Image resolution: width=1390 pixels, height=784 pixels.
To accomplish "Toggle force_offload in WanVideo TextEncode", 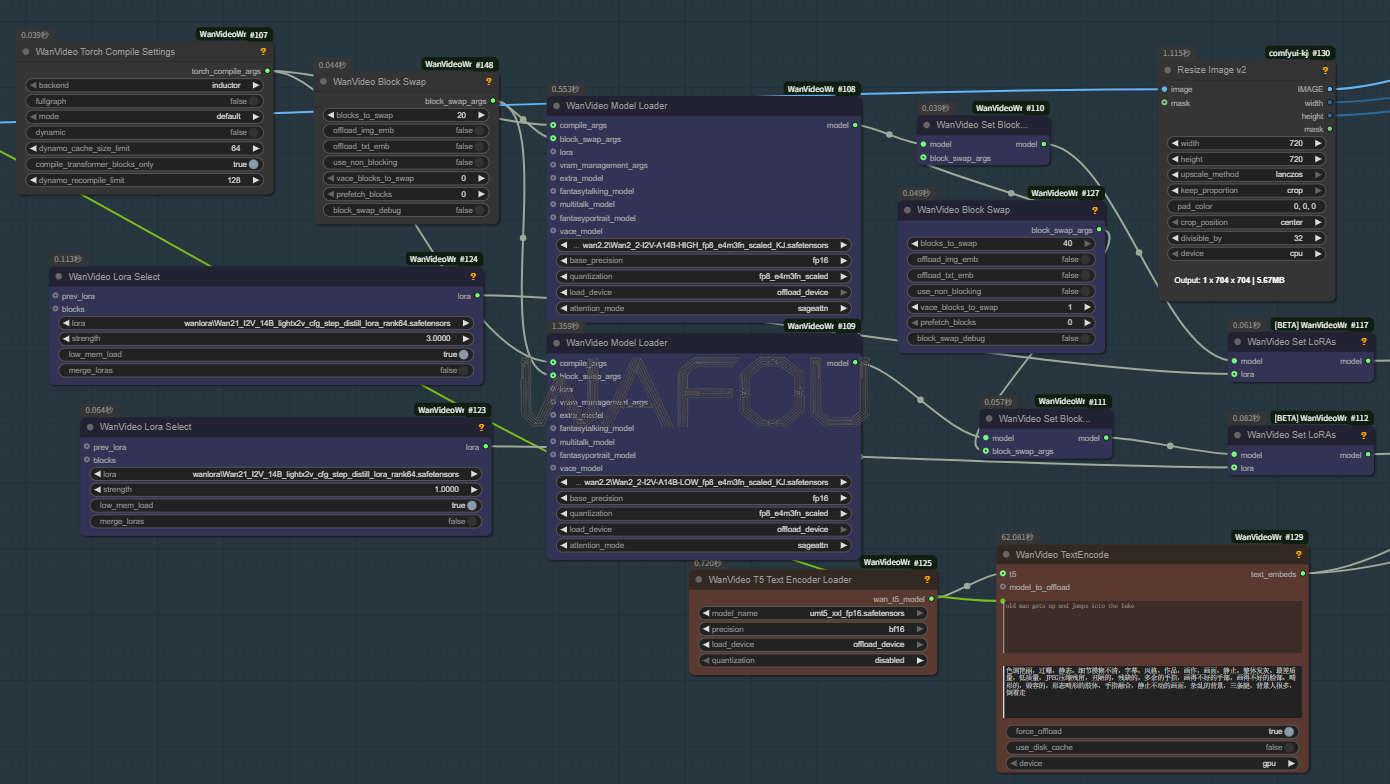I will click(x=1152, y=731).
